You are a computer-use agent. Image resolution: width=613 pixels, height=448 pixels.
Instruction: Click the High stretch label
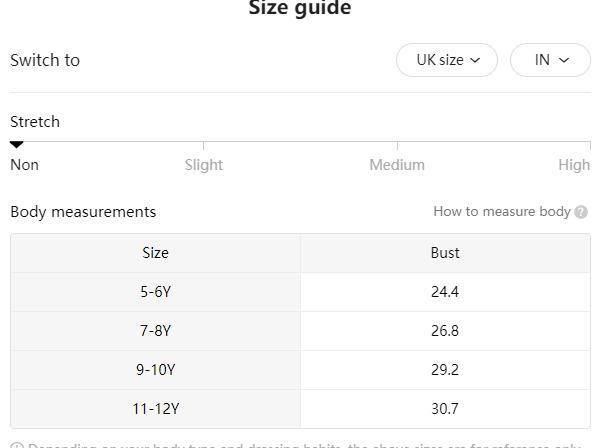click(x=574, y=165)
